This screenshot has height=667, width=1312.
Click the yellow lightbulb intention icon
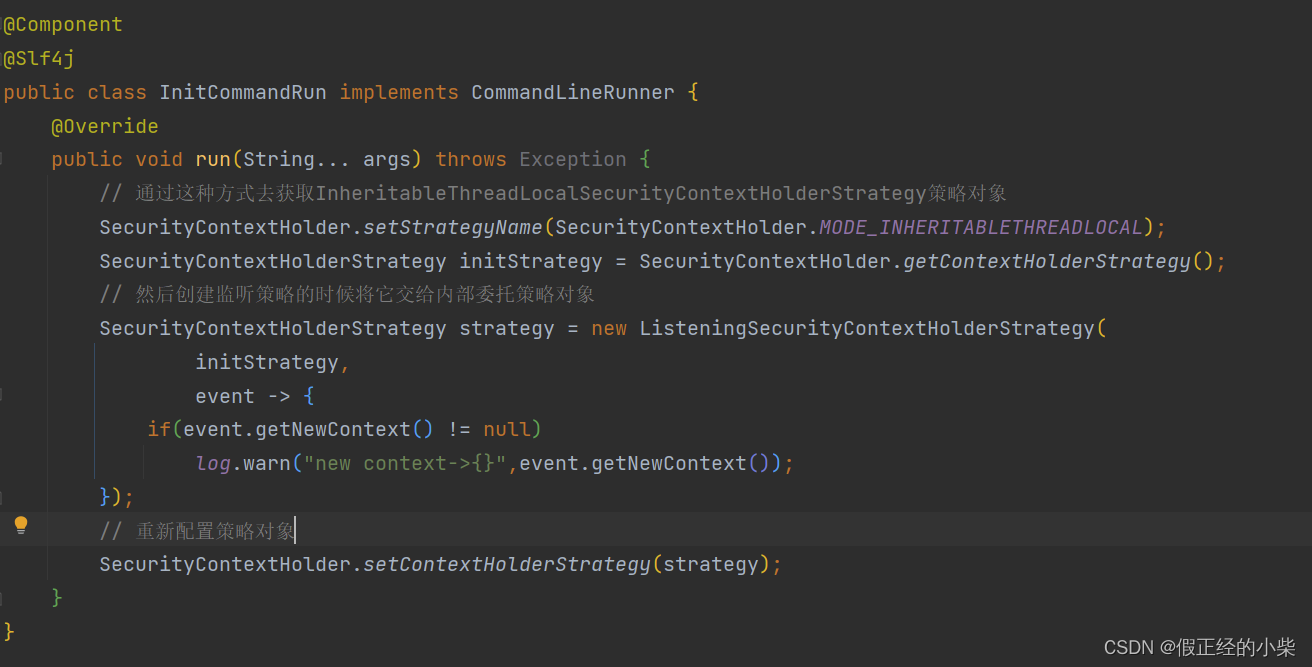(22, 524)
